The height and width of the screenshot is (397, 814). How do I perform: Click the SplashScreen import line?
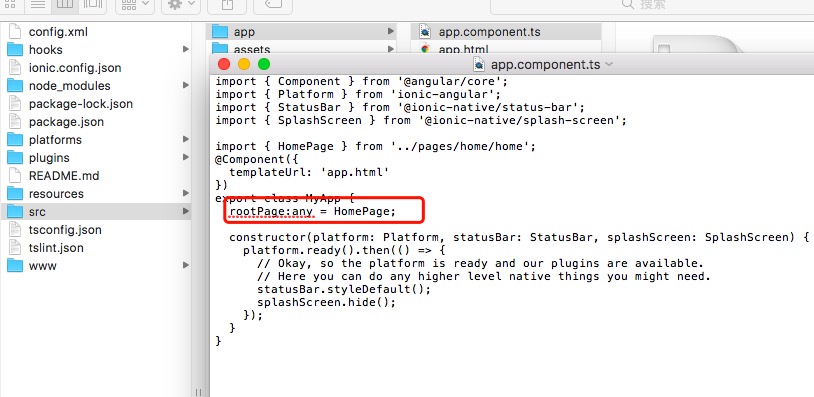pyautogui.click(x=421, y=120)
